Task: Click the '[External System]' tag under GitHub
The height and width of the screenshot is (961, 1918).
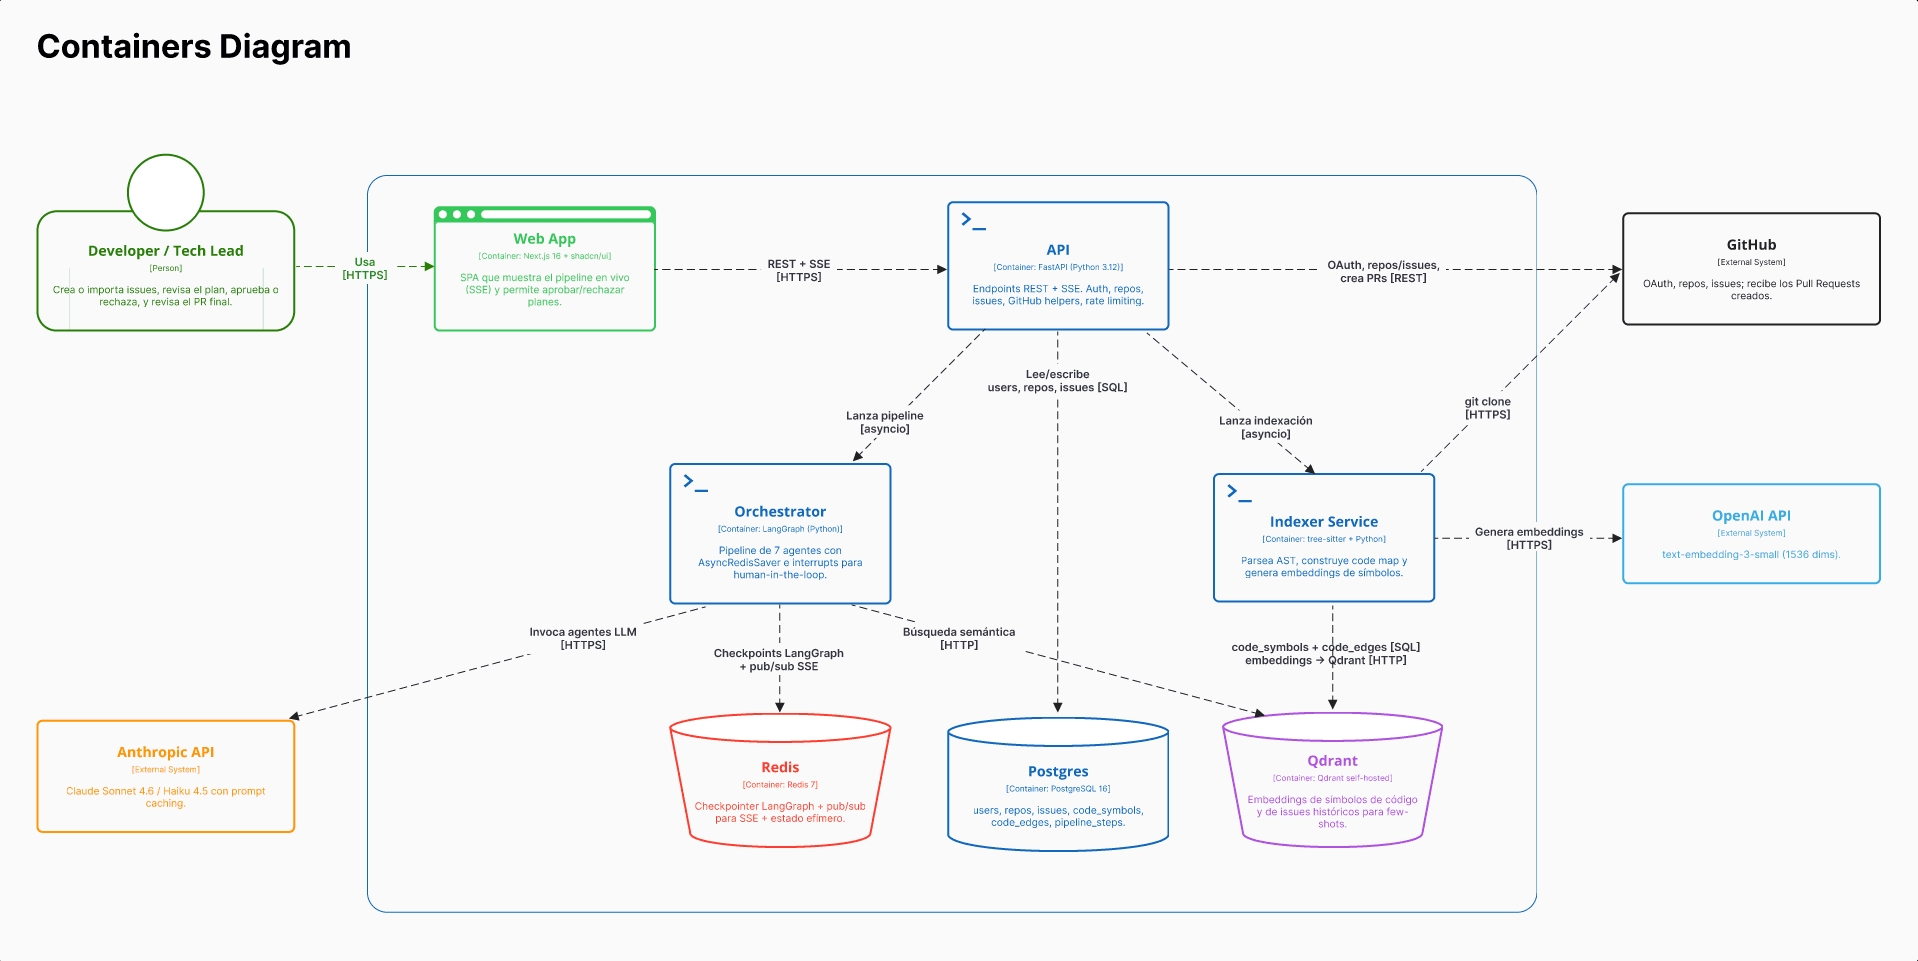Action: [1751, 262]
